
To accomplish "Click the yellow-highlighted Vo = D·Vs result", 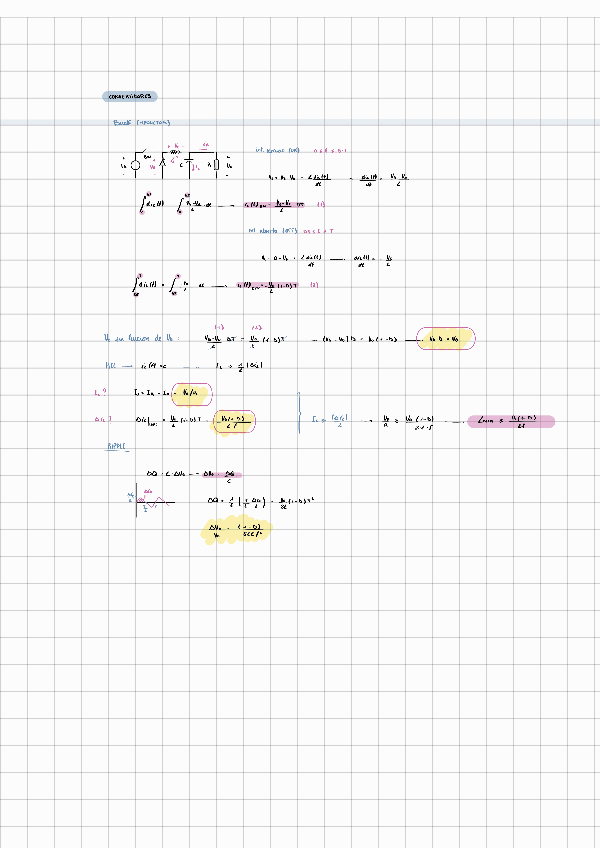I will click(447, 340).
